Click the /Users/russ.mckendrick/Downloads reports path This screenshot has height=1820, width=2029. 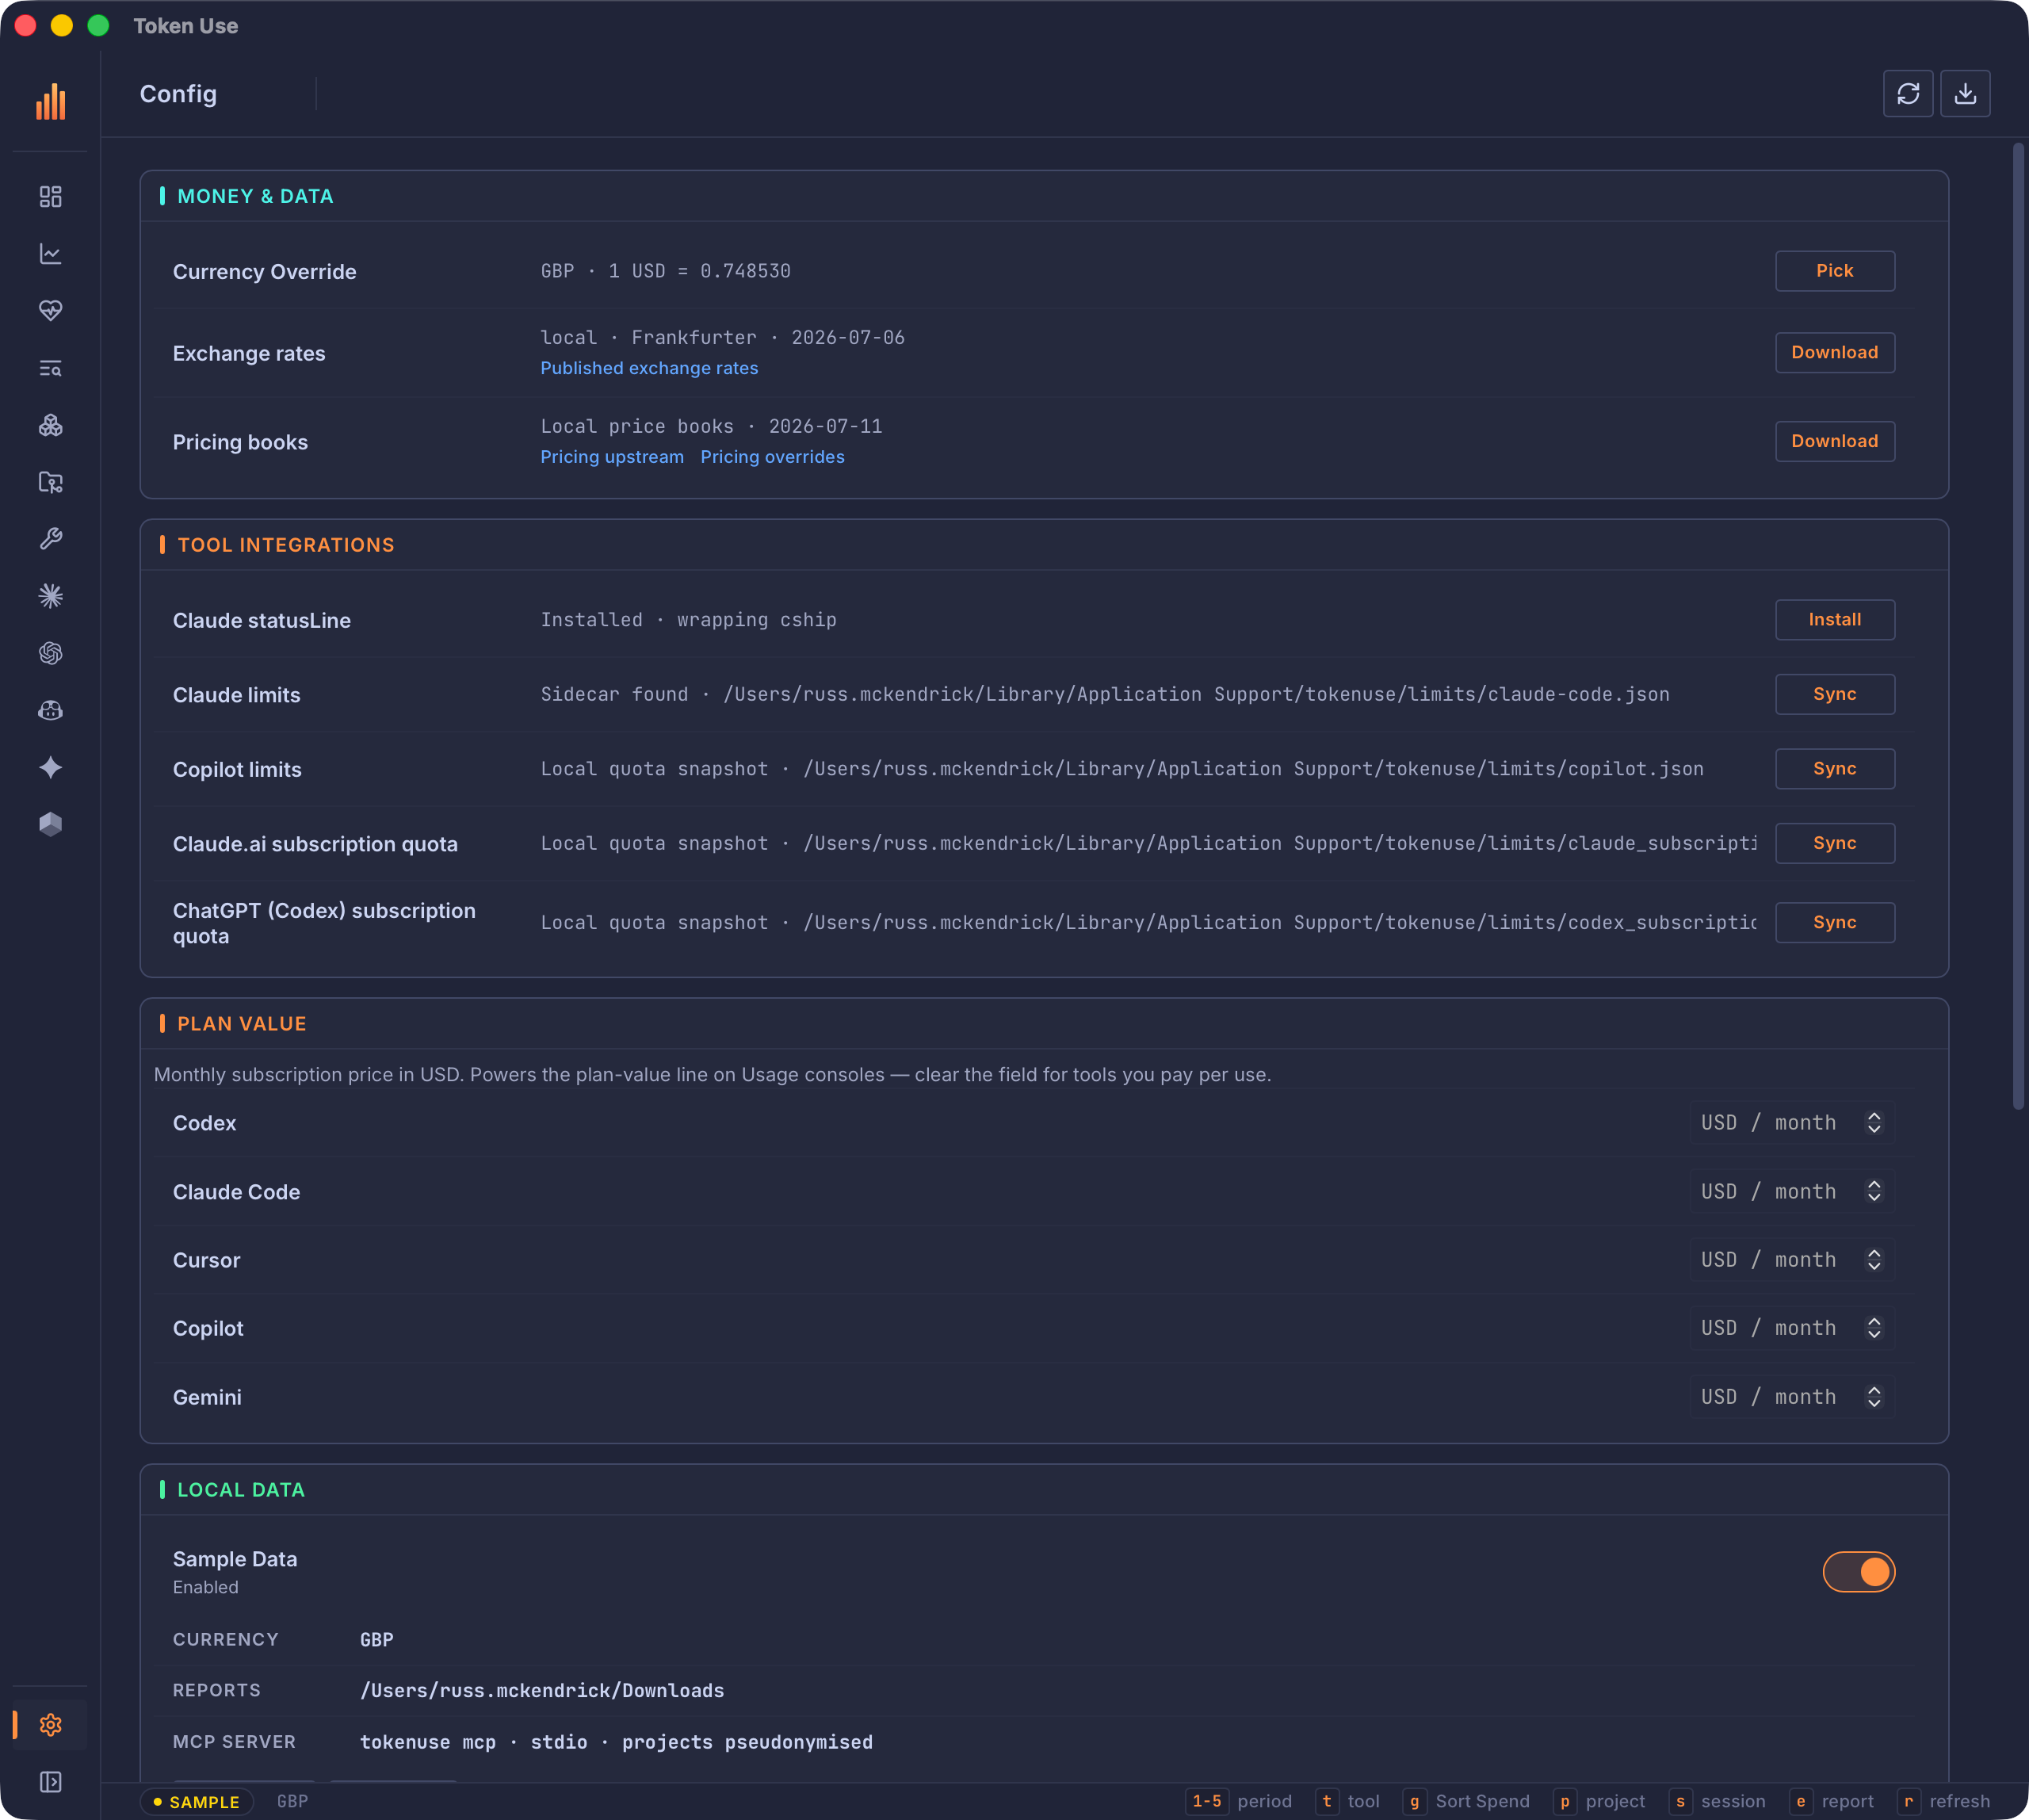542,1691
